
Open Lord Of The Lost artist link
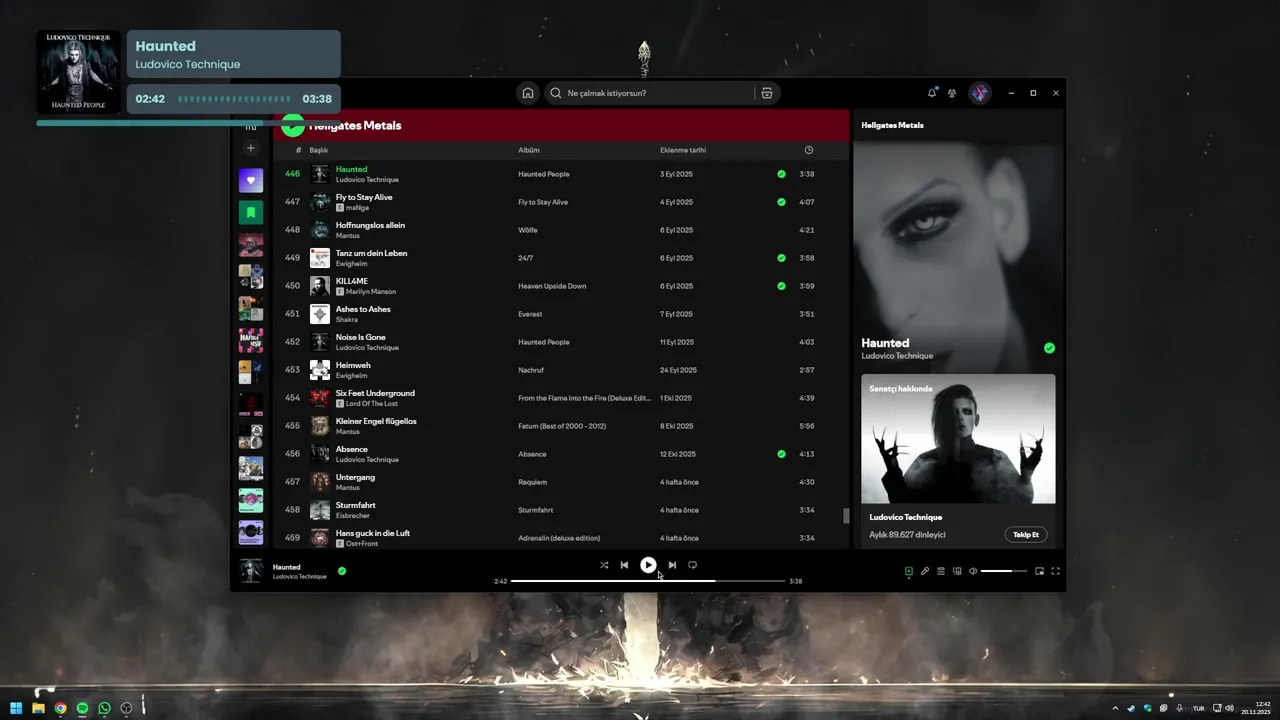[372, 404]
